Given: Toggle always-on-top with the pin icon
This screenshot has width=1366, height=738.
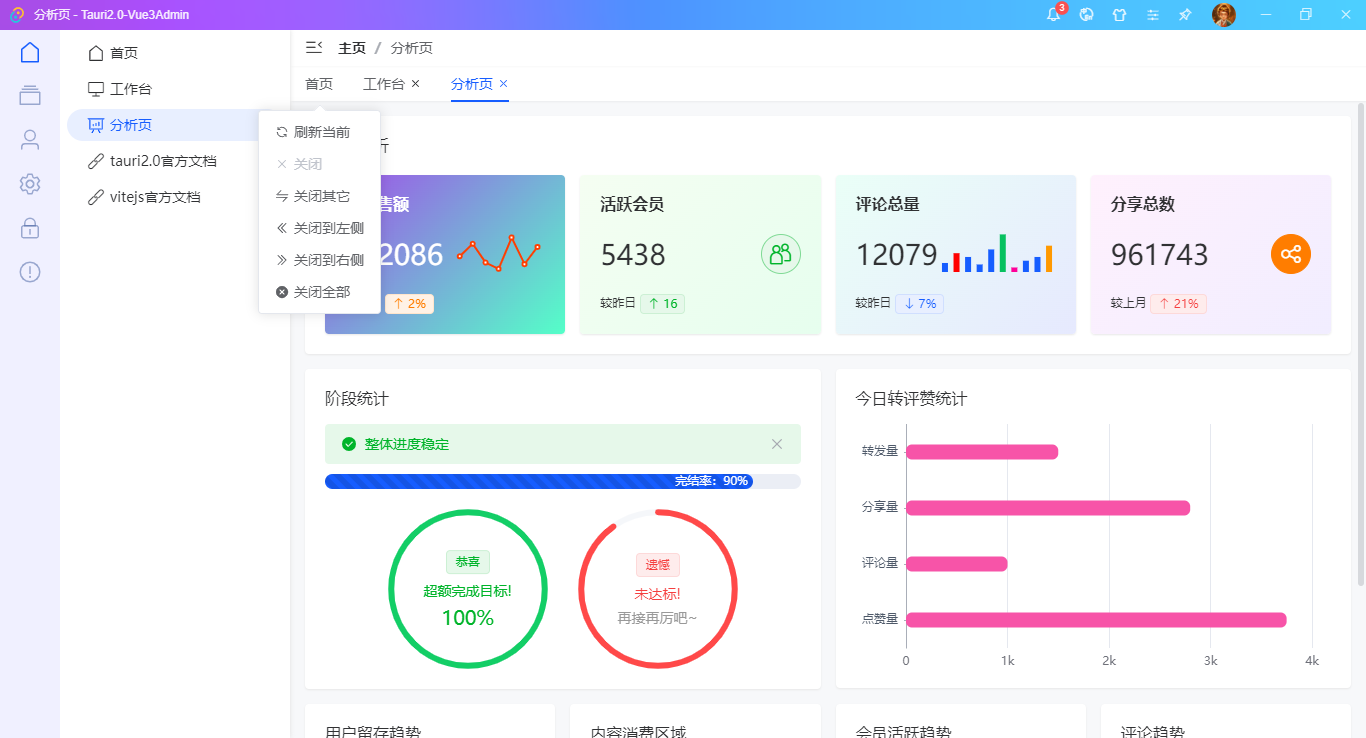Looking at the screenshot, I should (1185, 15).
